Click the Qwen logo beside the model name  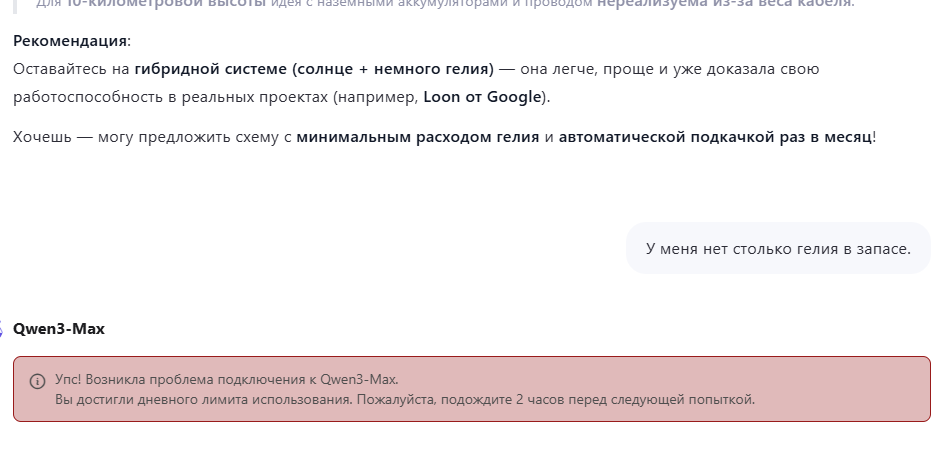pyautogui.click(x=2, y=329)
